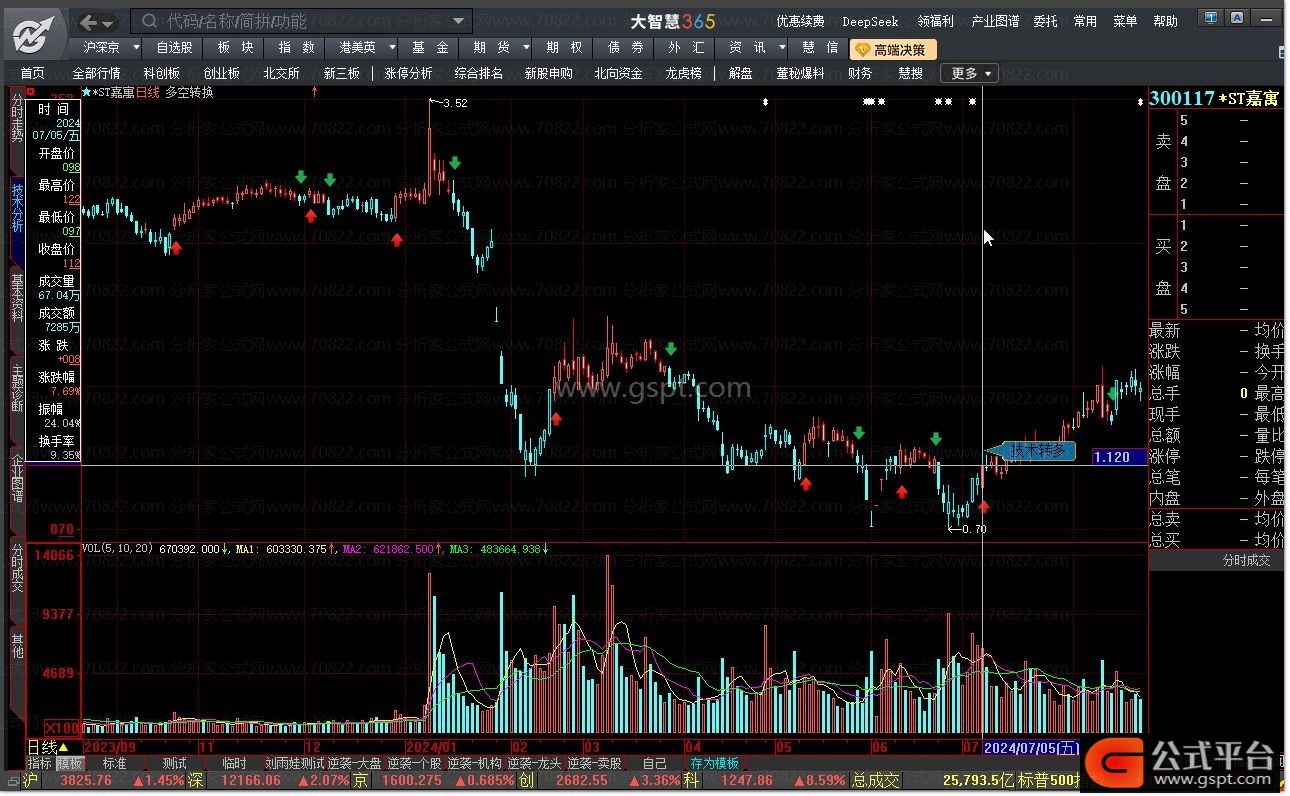The height and width of the screenshot is (796, 1290).
Task: Click the 'A' font button at top right
Action: coord(1237,17)
